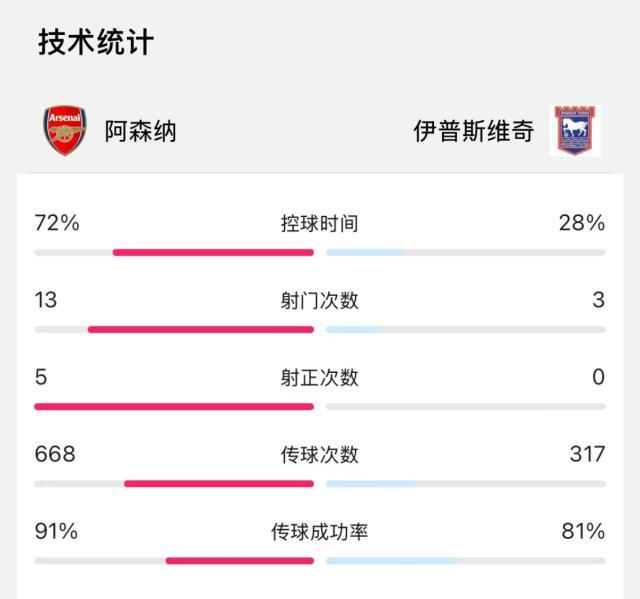Click the 射门次数 stat label
The height and width of the screenshot is (599, 640).
(319, 301)
